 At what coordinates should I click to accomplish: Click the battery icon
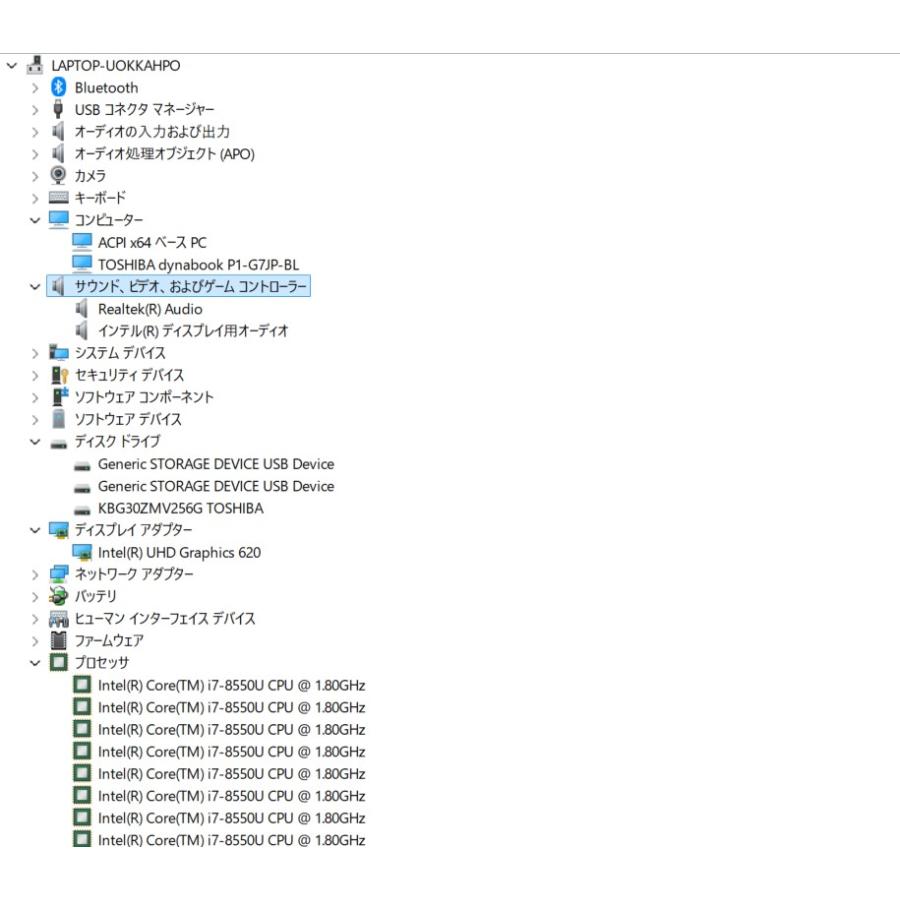[59, 596]
